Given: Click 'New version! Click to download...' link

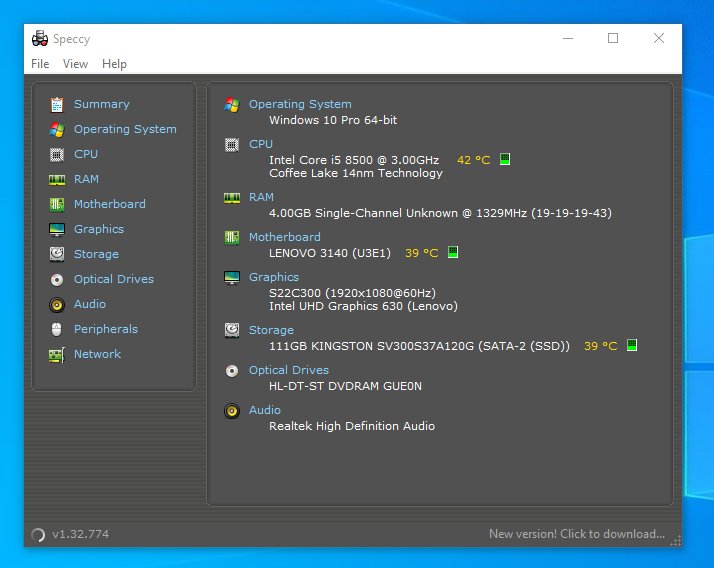Looking at the screenshot, I should click(577, 534).
